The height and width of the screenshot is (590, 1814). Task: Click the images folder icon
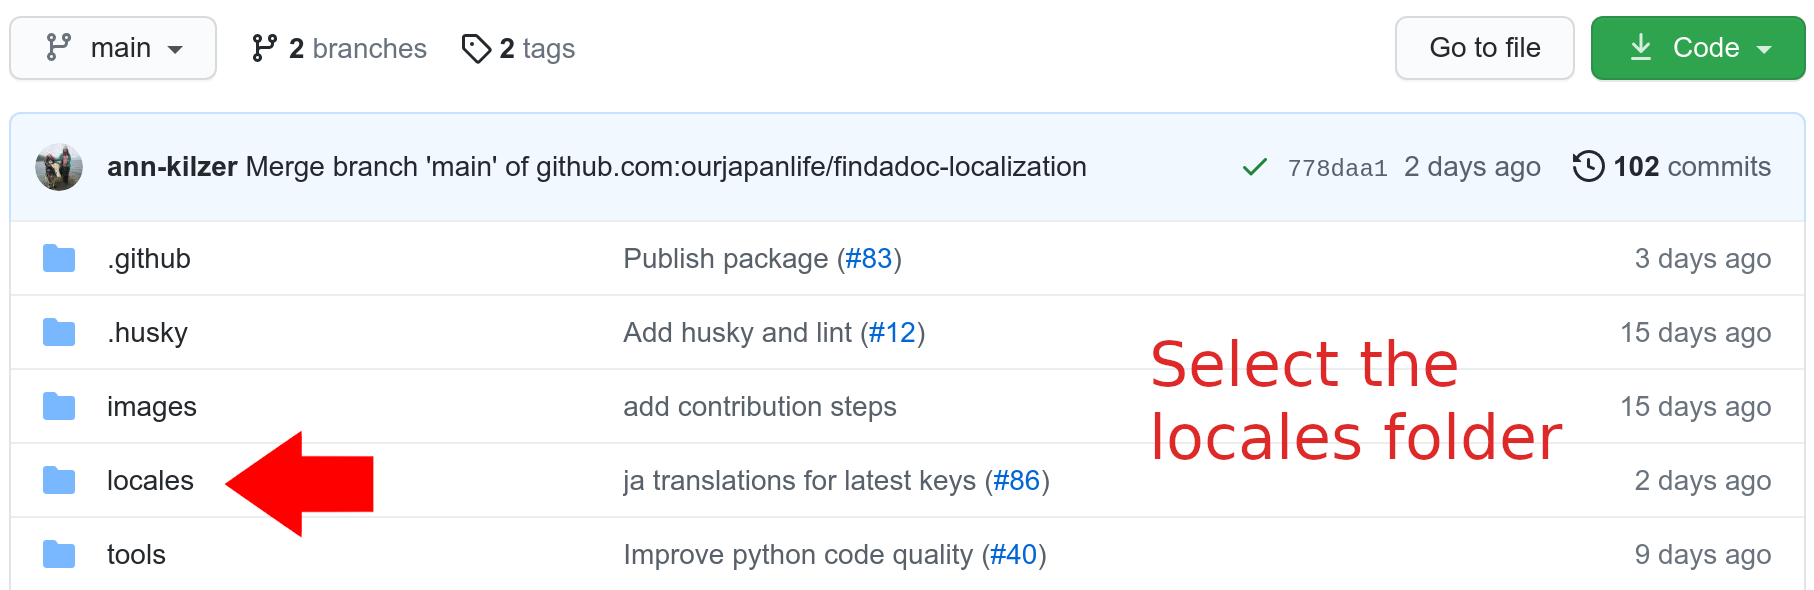pos(59,406)
